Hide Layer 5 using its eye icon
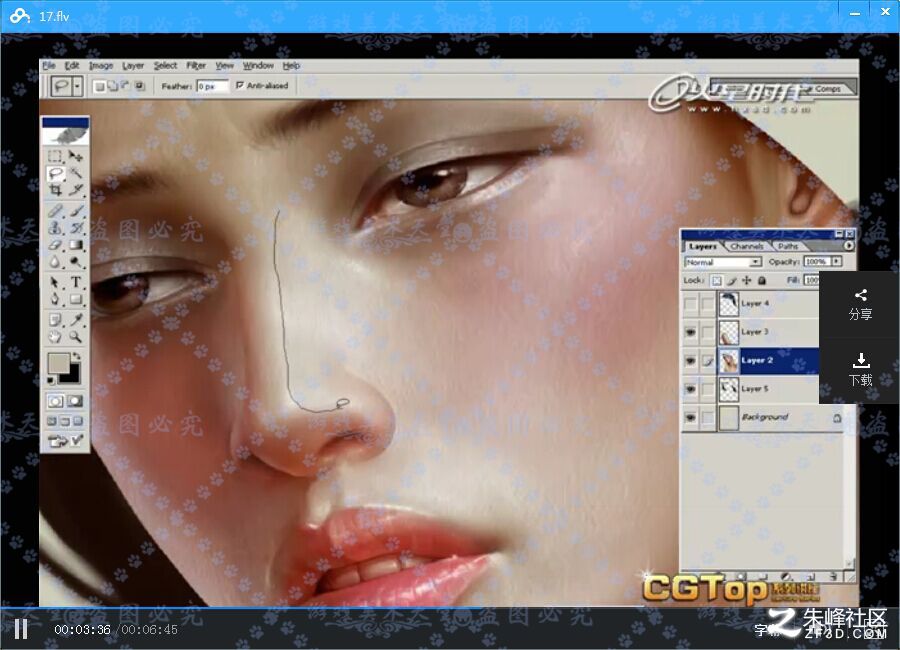 (690, 389)
